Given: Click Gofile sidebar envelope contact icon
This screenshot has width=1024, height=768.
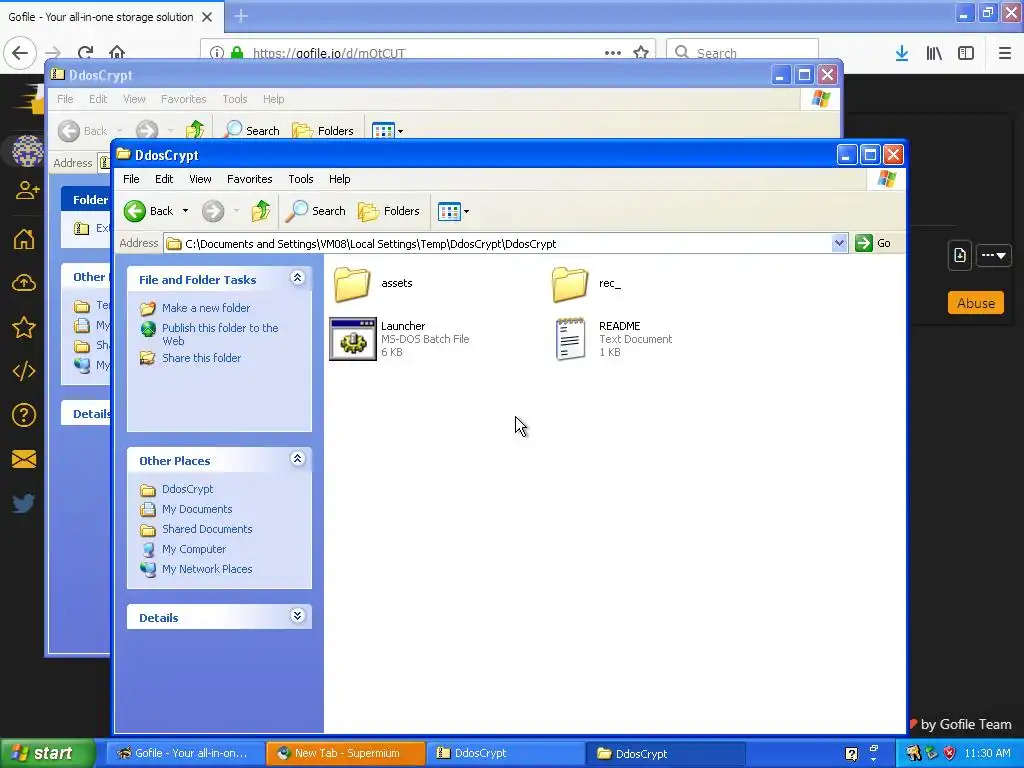Looking at the screenshot, I should coord(24,459).
